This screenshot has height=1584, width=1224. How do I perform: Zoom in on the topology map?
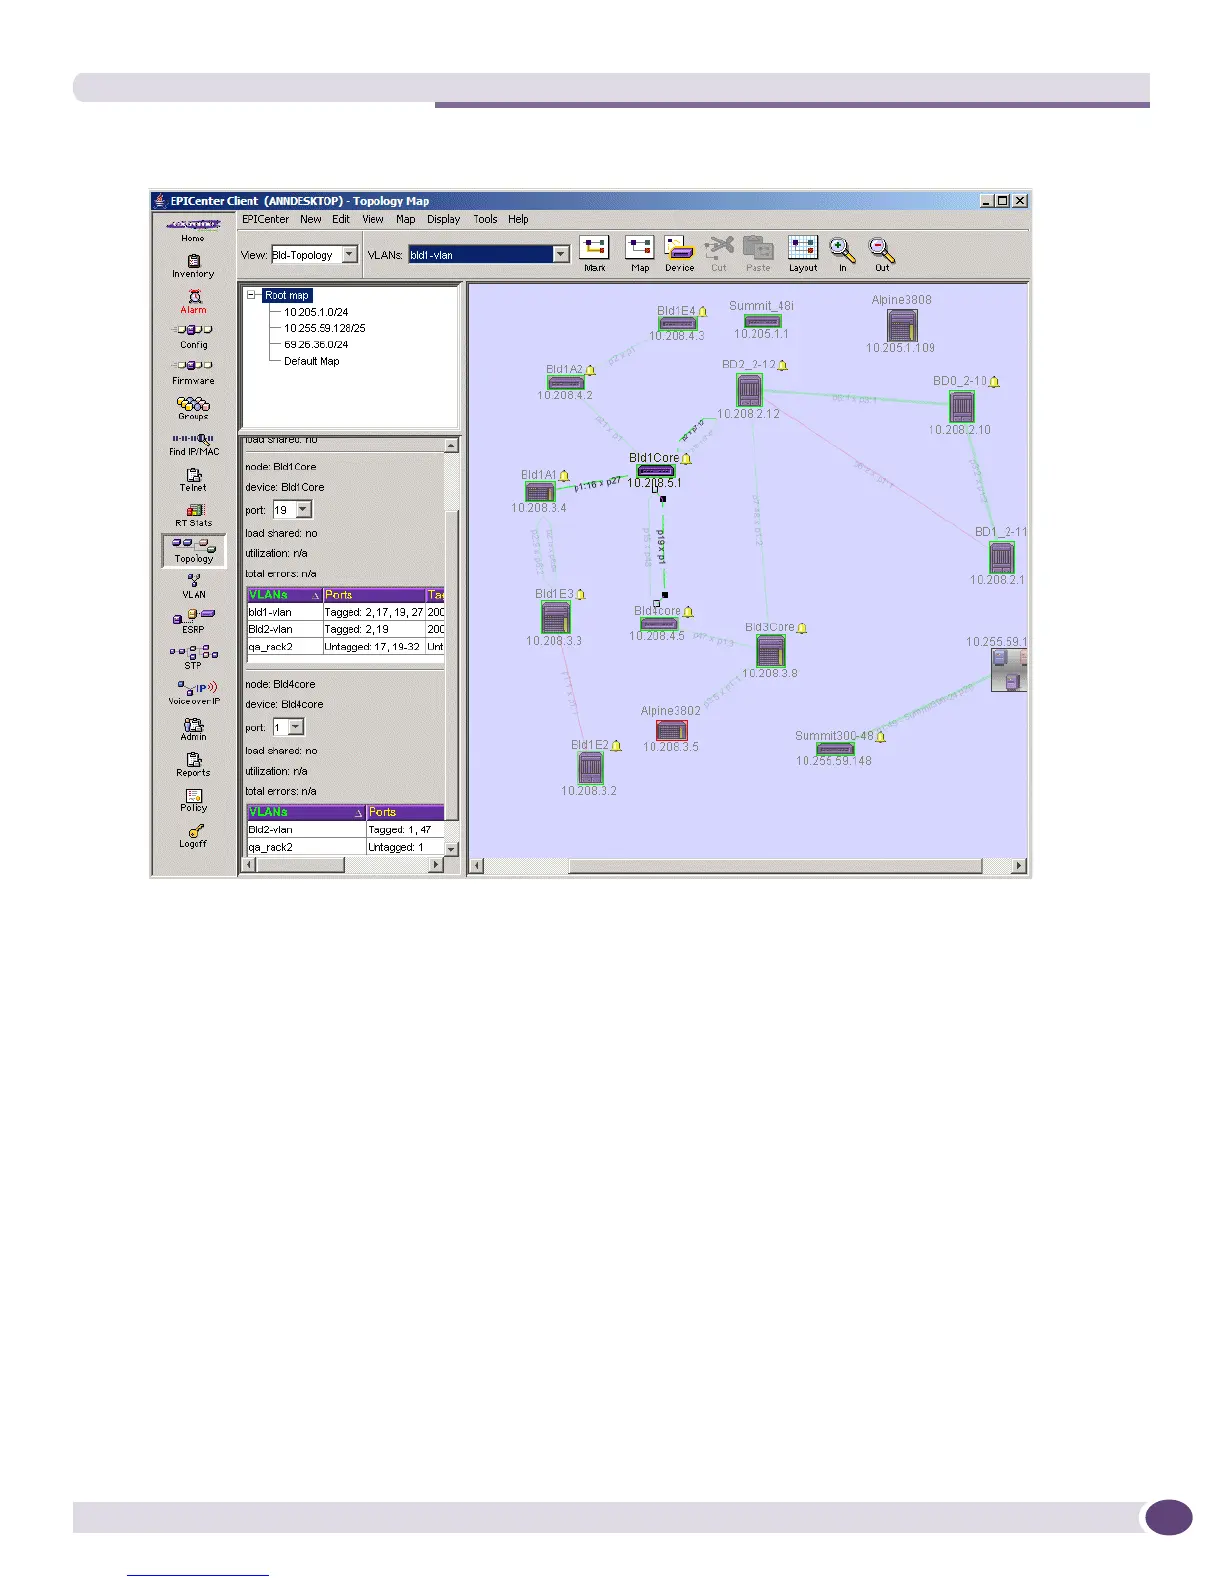point(842,253)
